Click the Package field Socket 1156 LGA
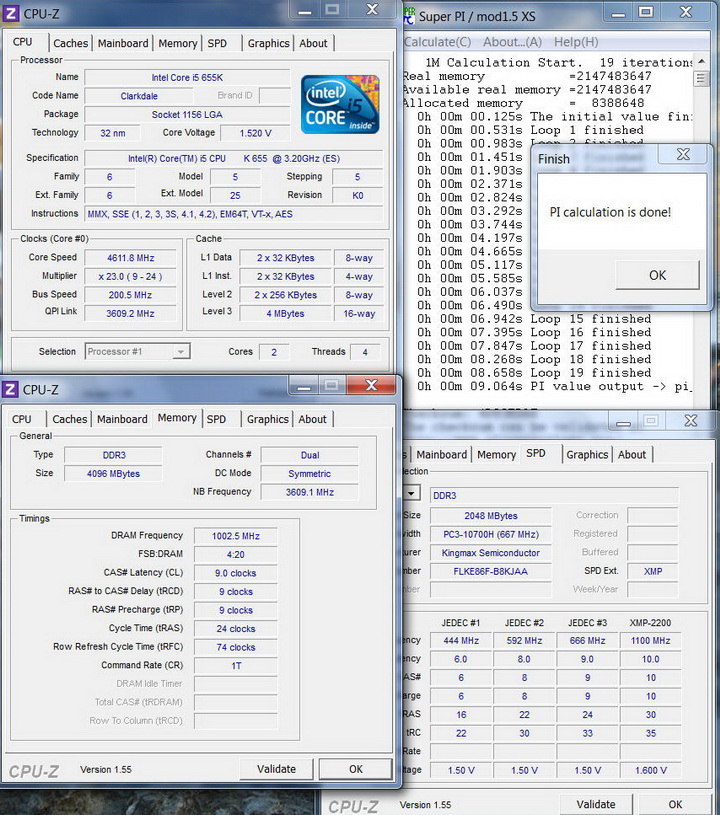 (187, 114)
